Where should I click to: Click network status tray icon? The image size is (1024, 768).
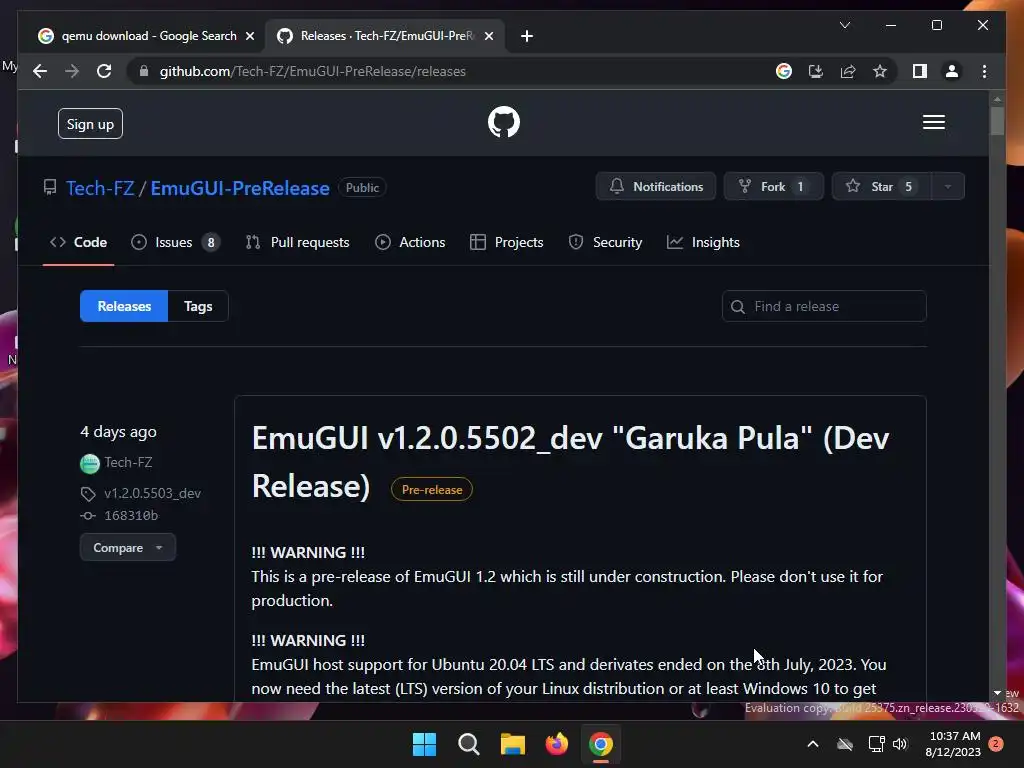[876, 744]
